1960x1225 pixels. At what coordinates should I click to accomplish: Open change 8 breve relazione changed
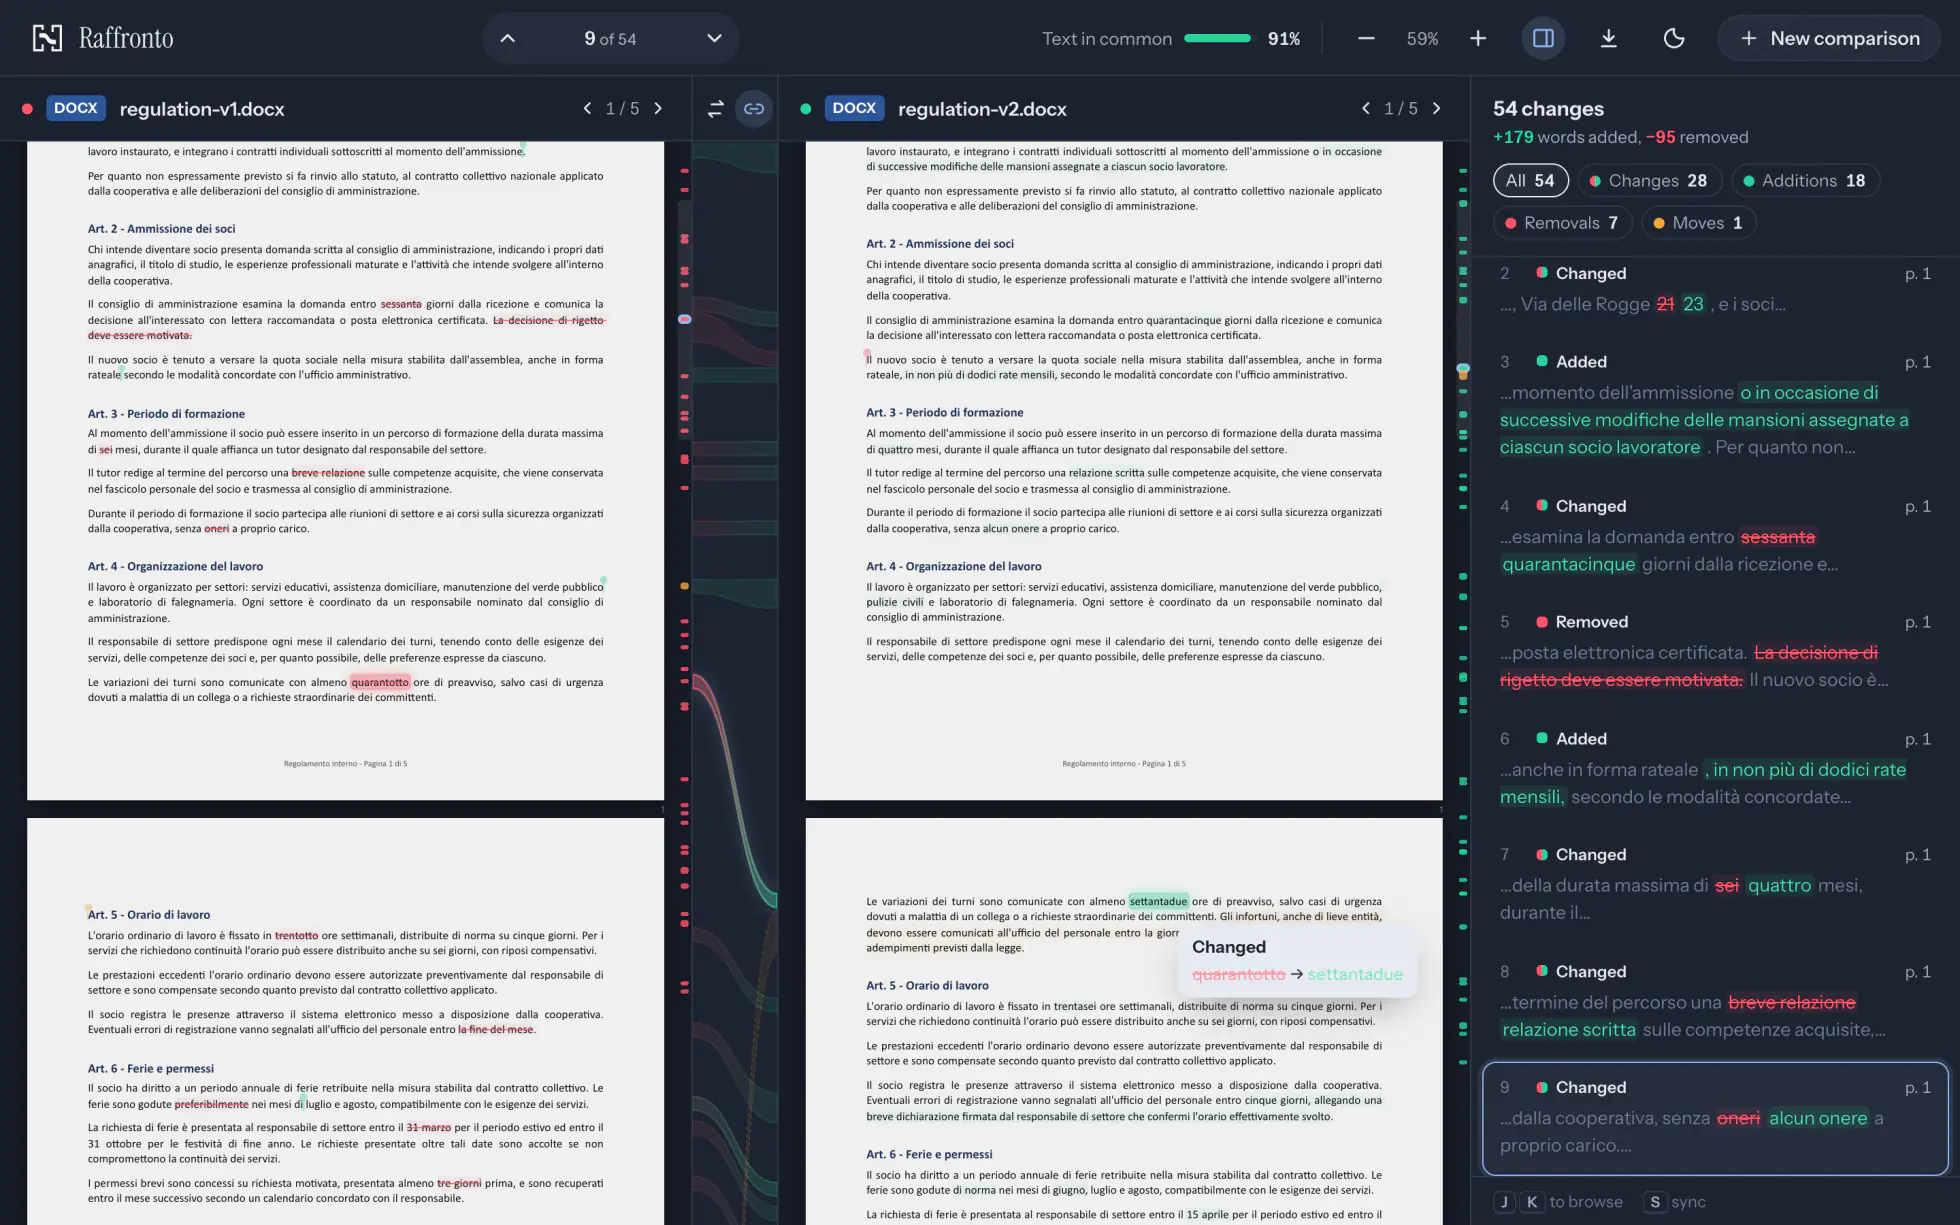tap(1714, 1001)
